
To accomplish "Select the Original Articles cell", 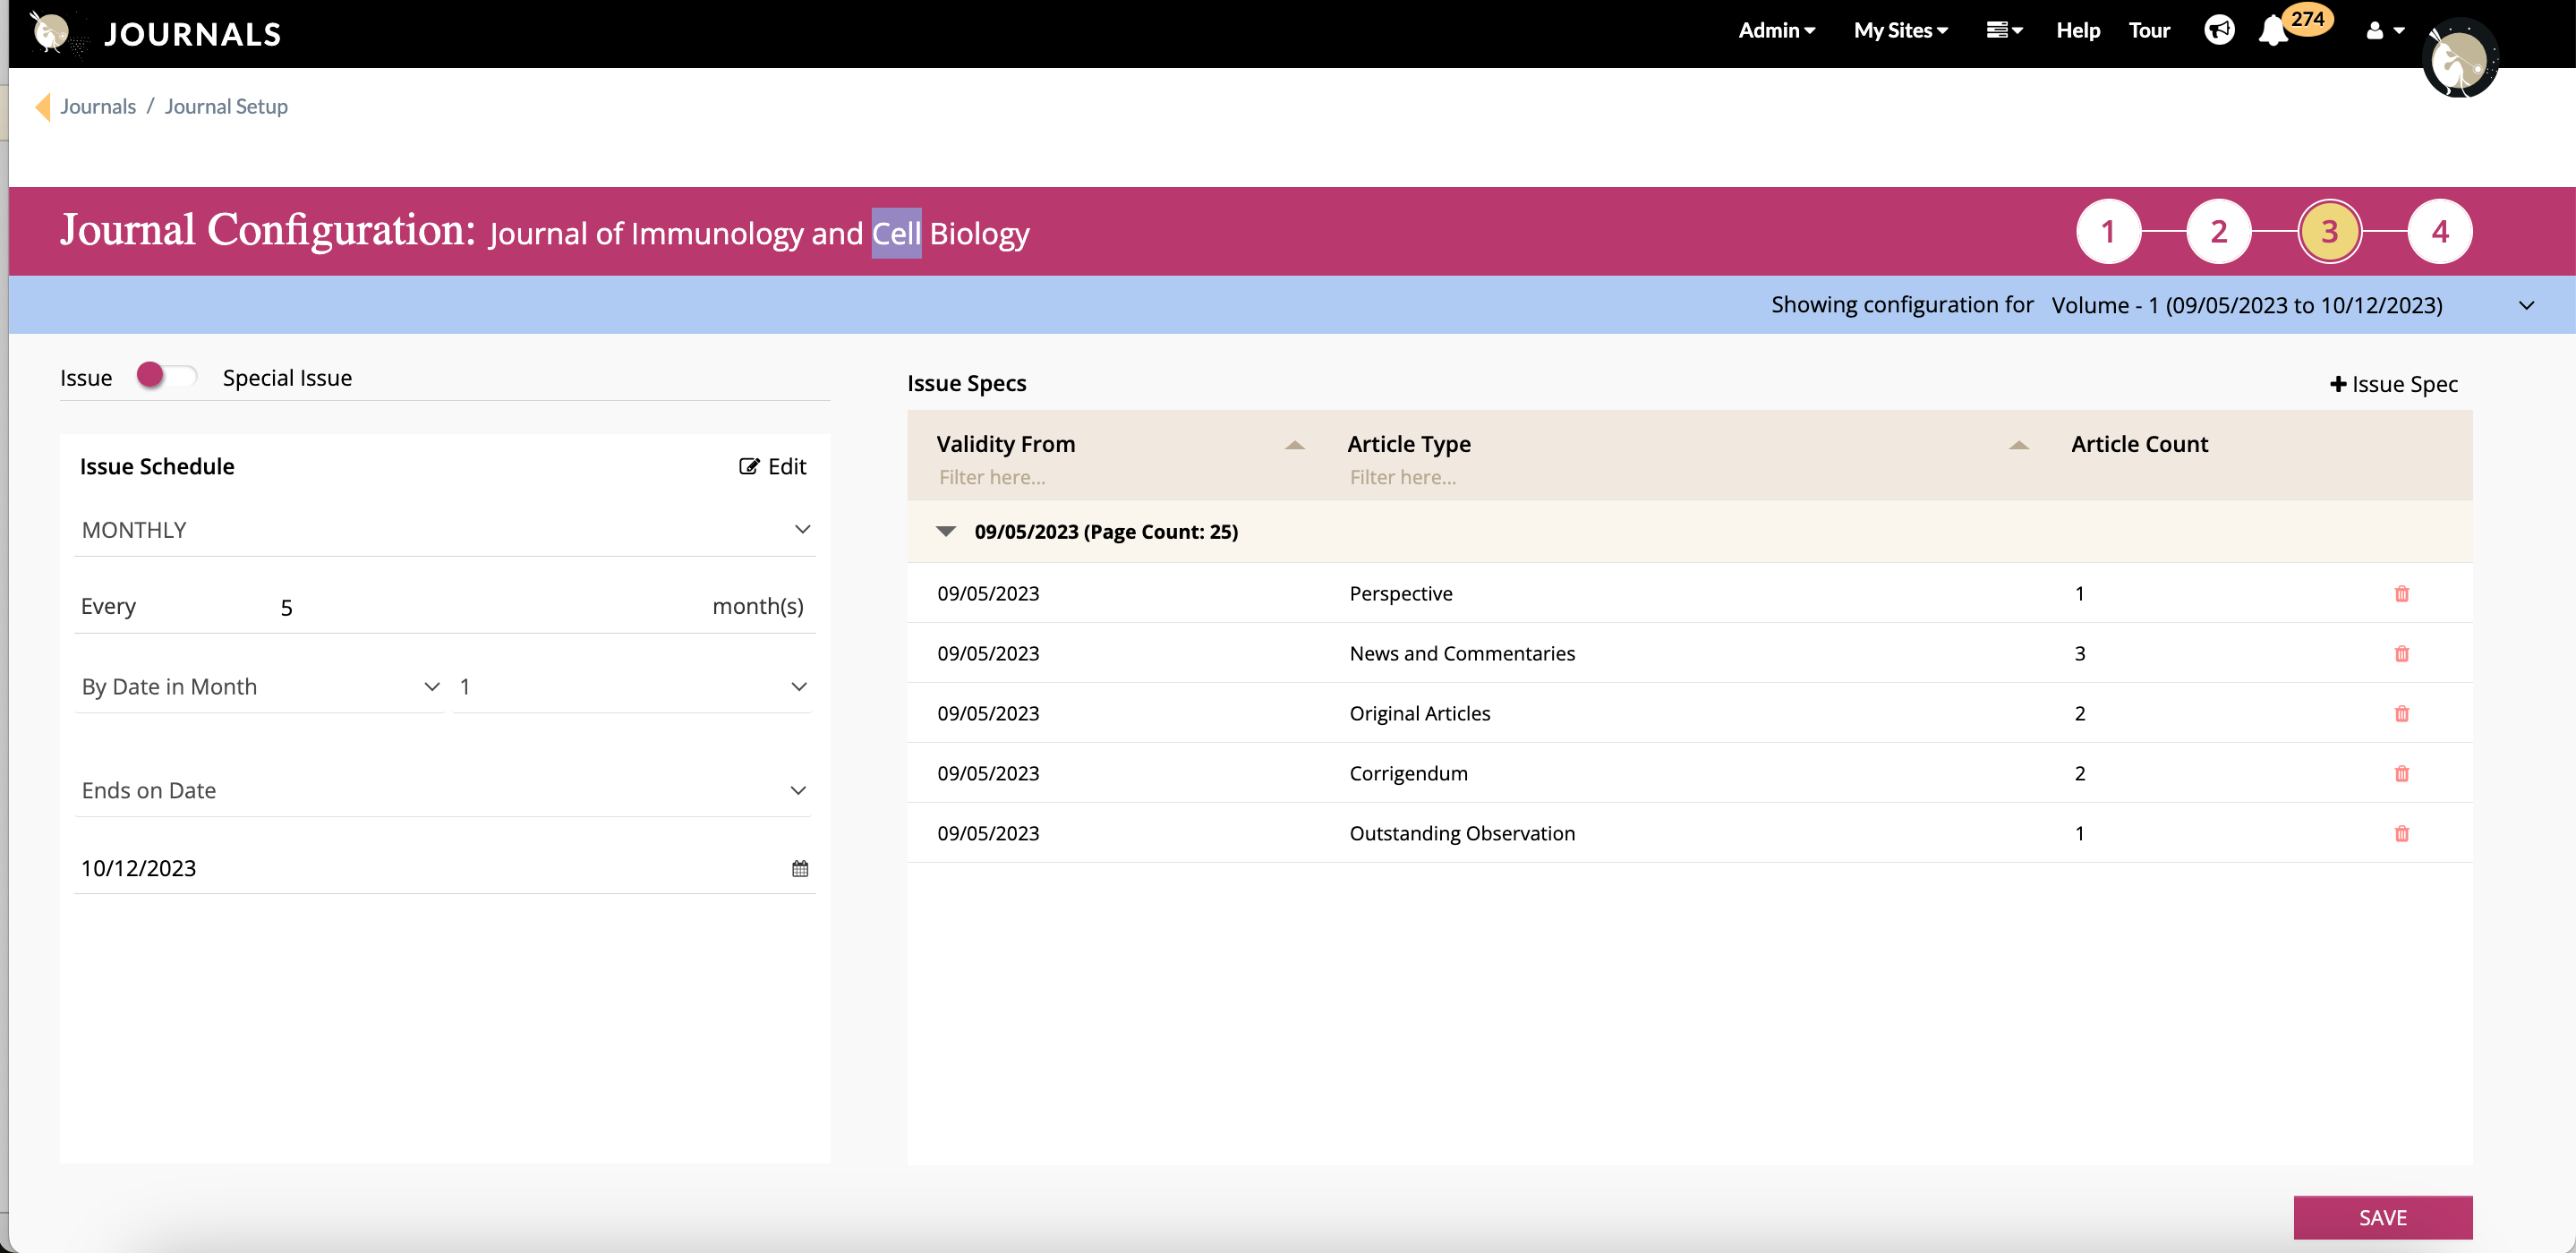I will (x=1419, y=714).
